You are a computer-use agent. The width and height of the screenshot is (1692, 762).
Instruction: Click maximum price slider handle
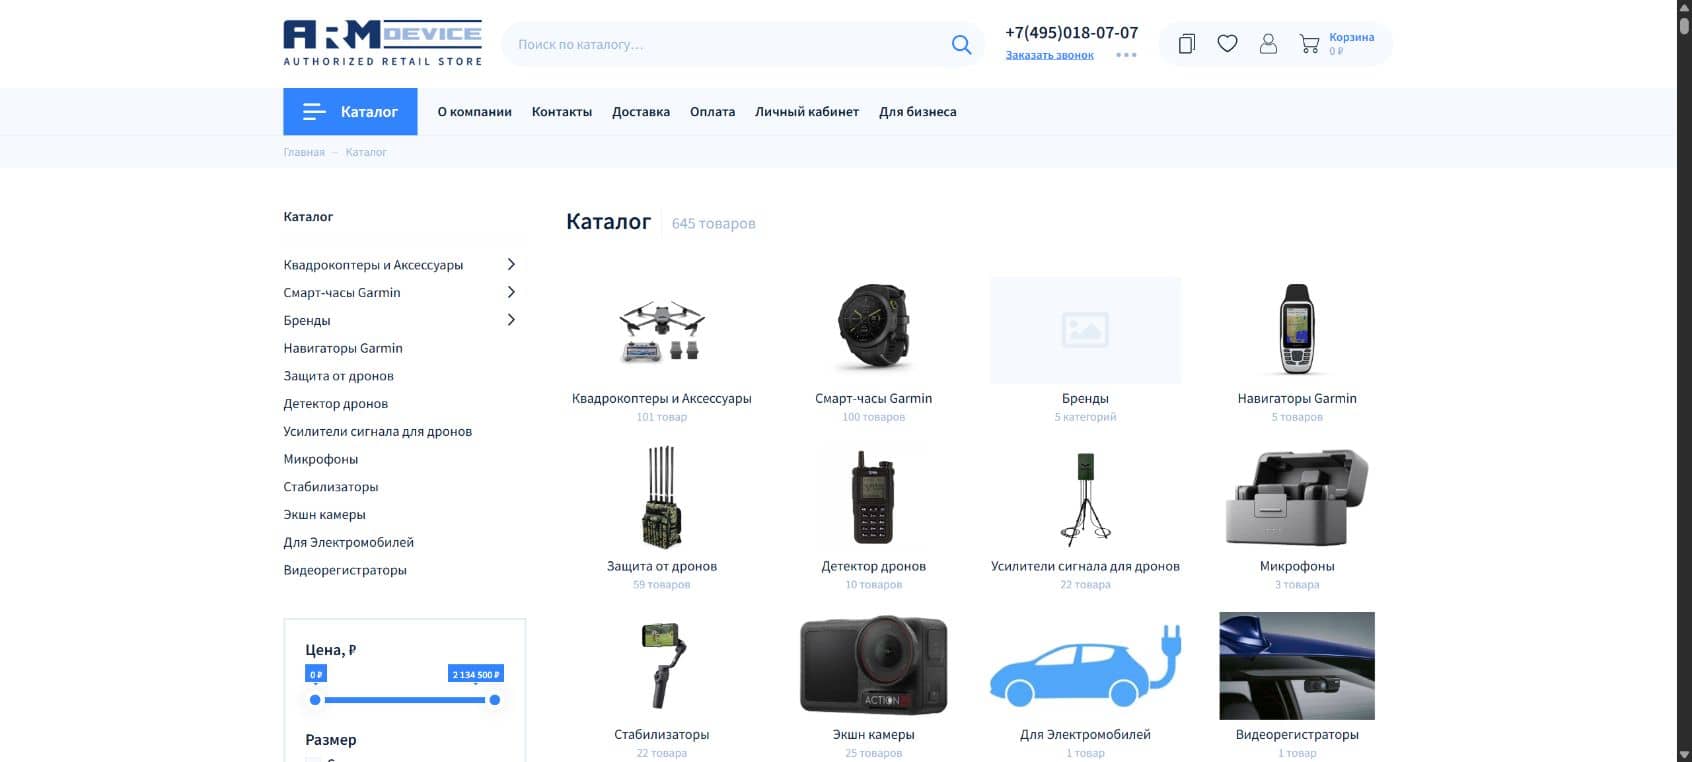click(494, 700)
